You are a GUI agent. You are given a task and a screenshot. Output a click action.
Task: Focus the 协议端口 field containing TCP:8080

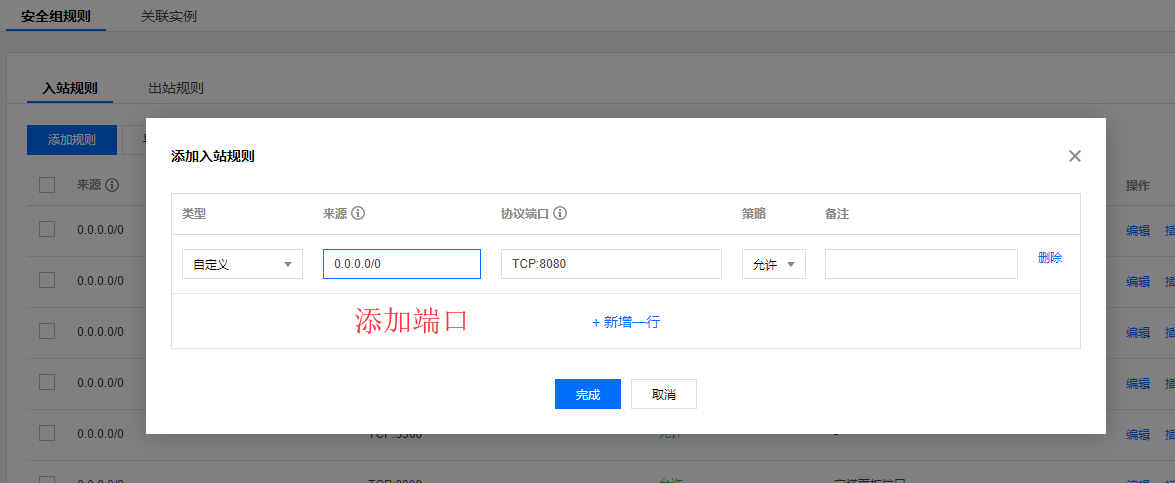coord(611,264)
